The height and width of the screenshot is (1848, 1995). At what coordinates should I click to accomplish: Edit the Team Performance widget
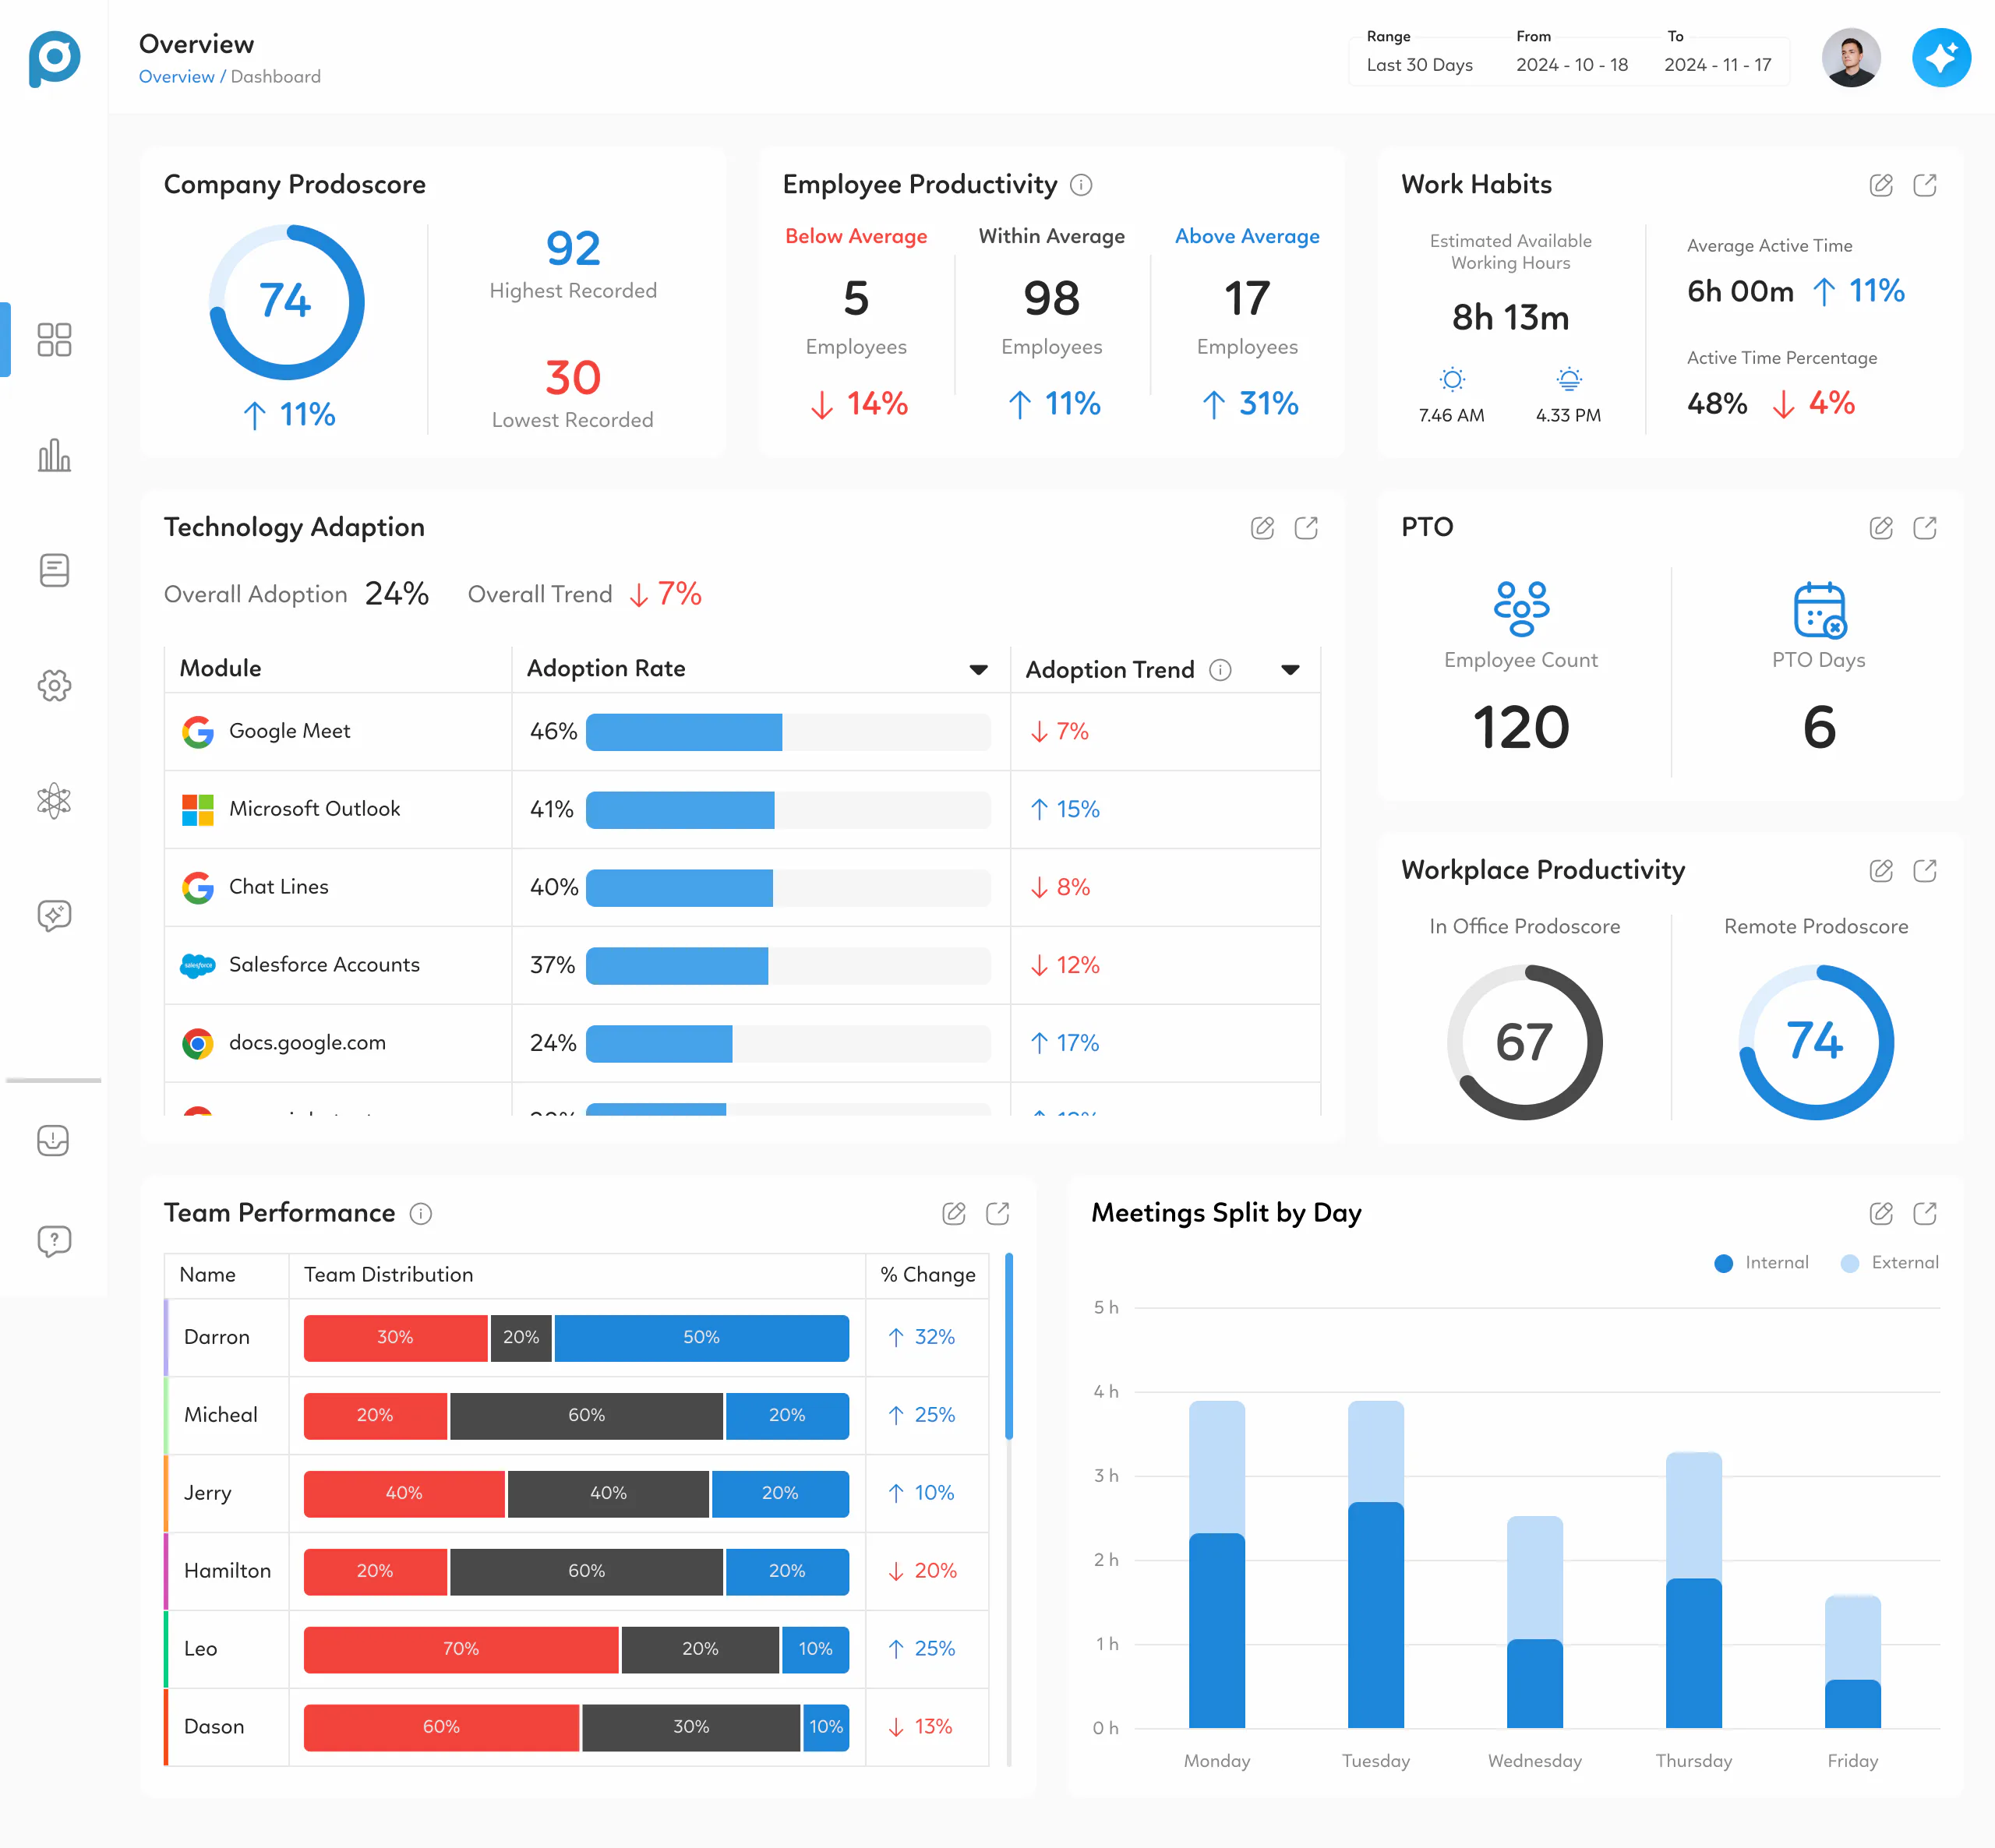pyautogui.click(x=954, y=1214)
